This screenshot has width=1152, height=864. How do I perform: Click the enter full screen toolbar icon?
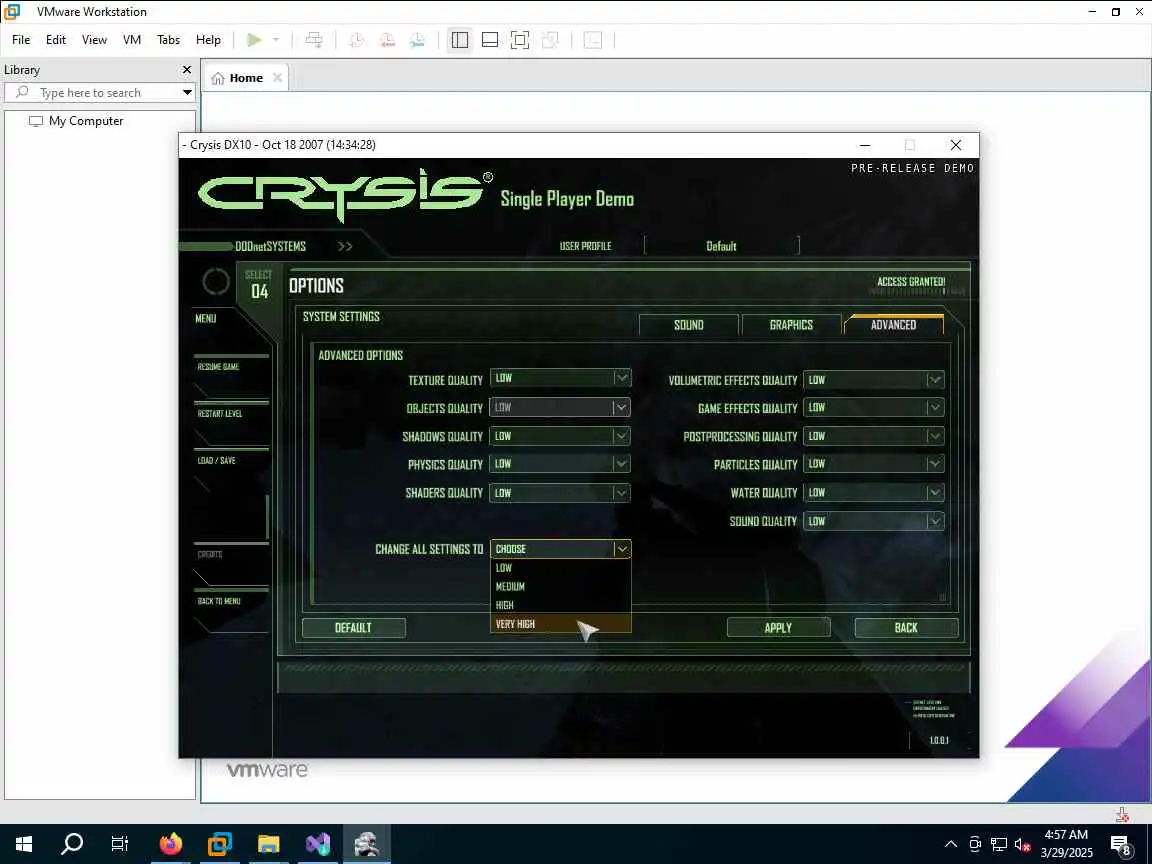519,40
